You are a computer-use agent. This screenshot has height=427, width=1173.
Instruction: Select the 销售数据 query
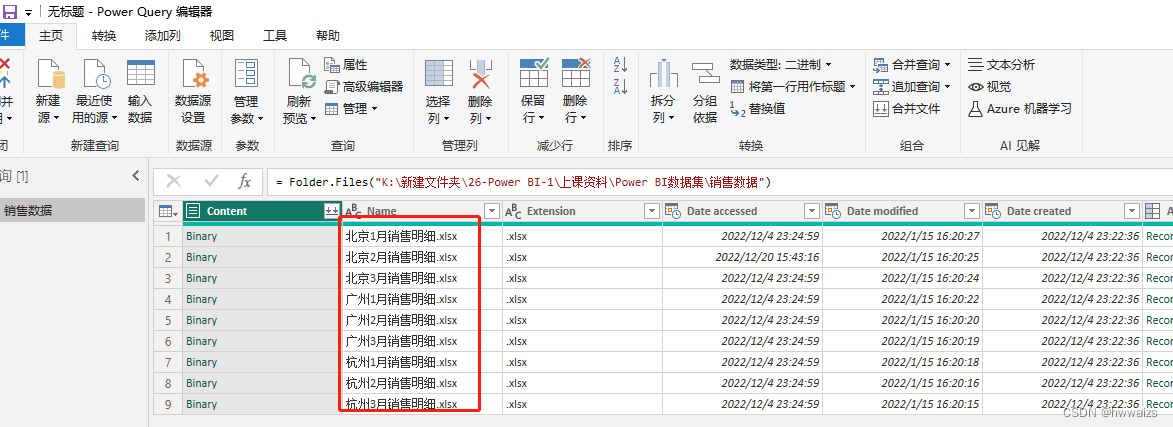coord(72,211)
